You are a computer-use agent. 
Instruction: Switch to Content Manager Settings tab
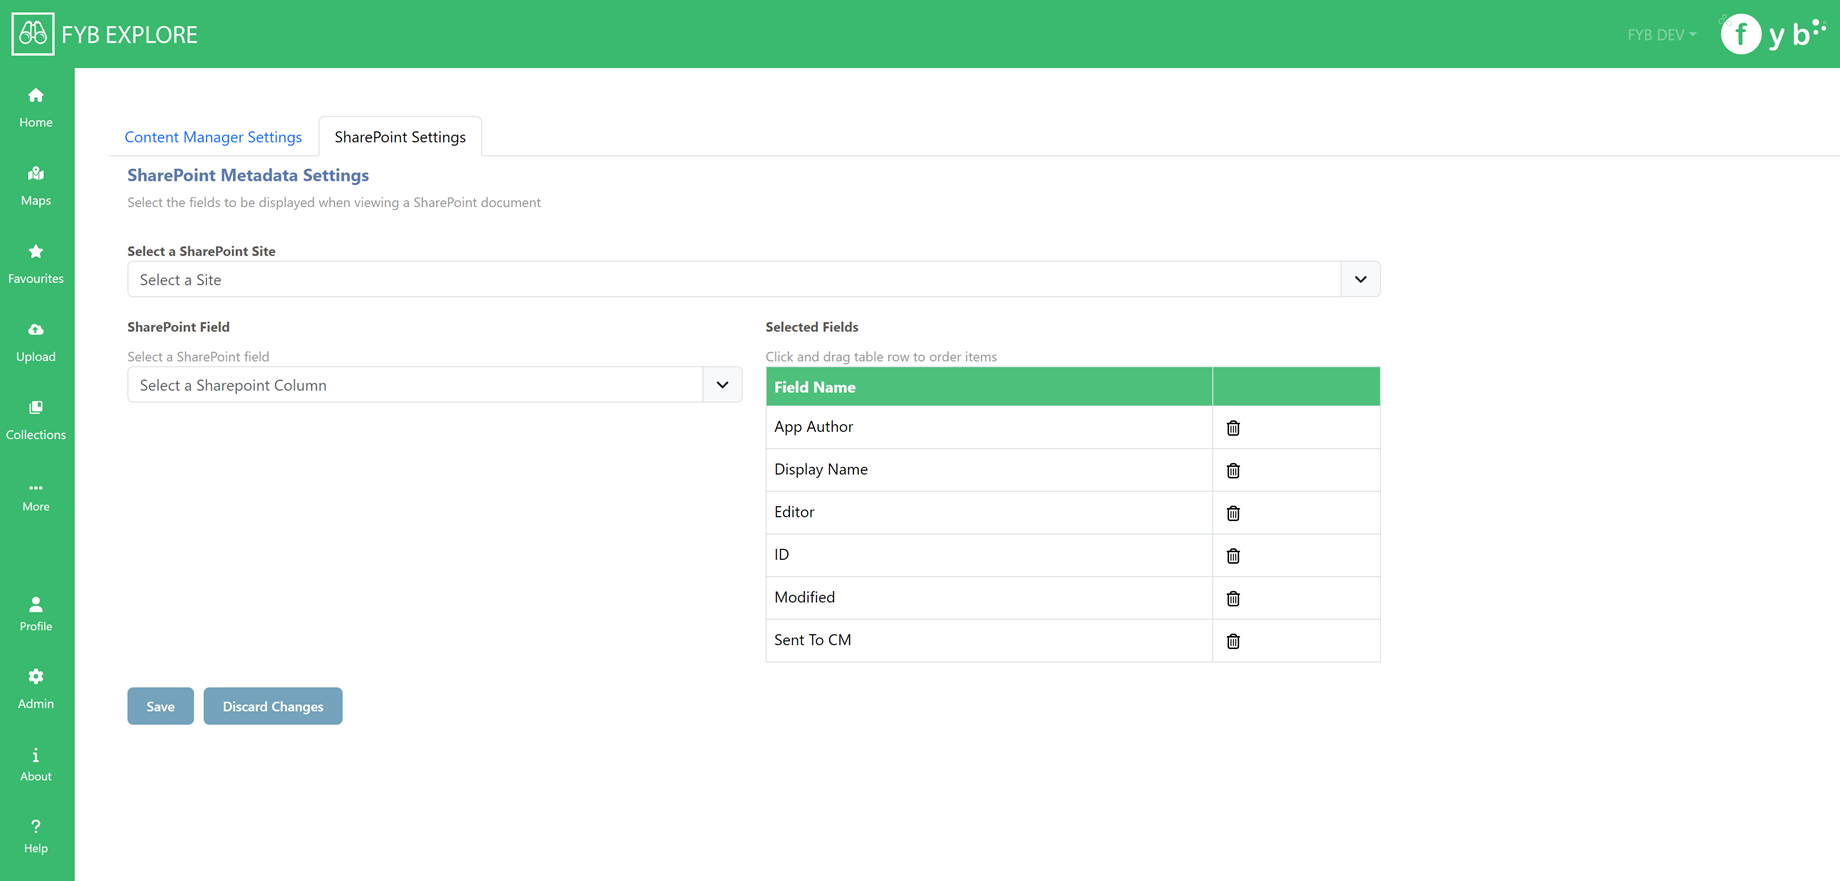pos(213,137)
